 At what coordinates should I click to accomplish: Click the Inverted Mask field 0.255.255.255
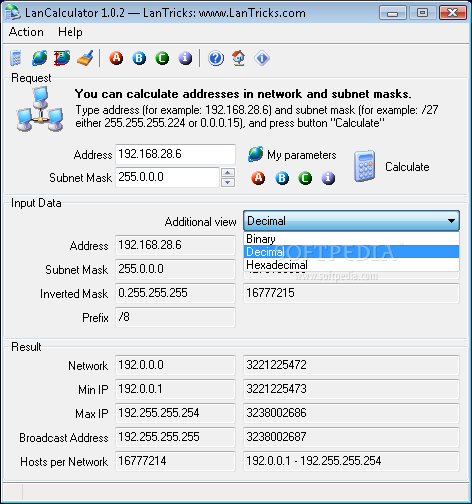[176, 293]
